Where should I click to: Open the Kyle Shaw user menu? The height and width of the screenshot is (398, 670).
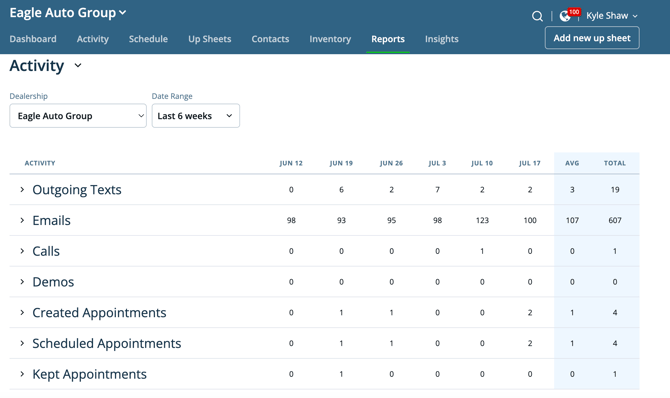[x=612, y=16]
